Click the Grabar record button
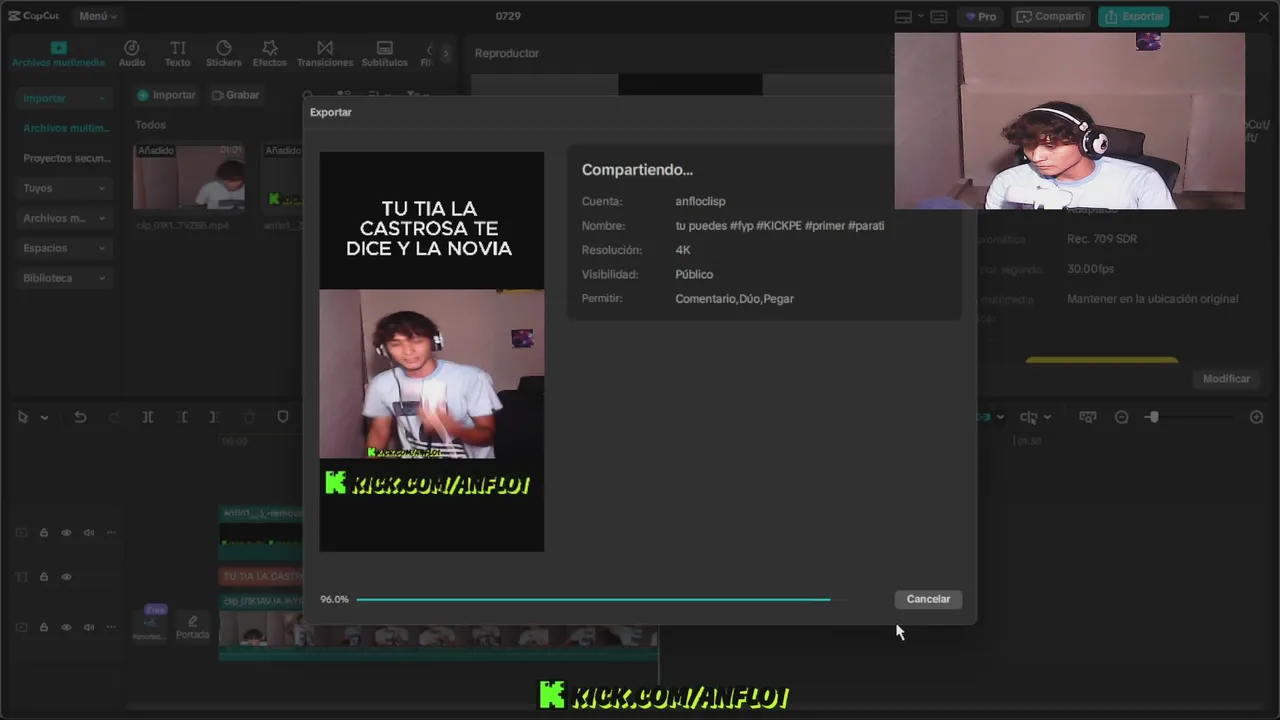 point(236,95)
